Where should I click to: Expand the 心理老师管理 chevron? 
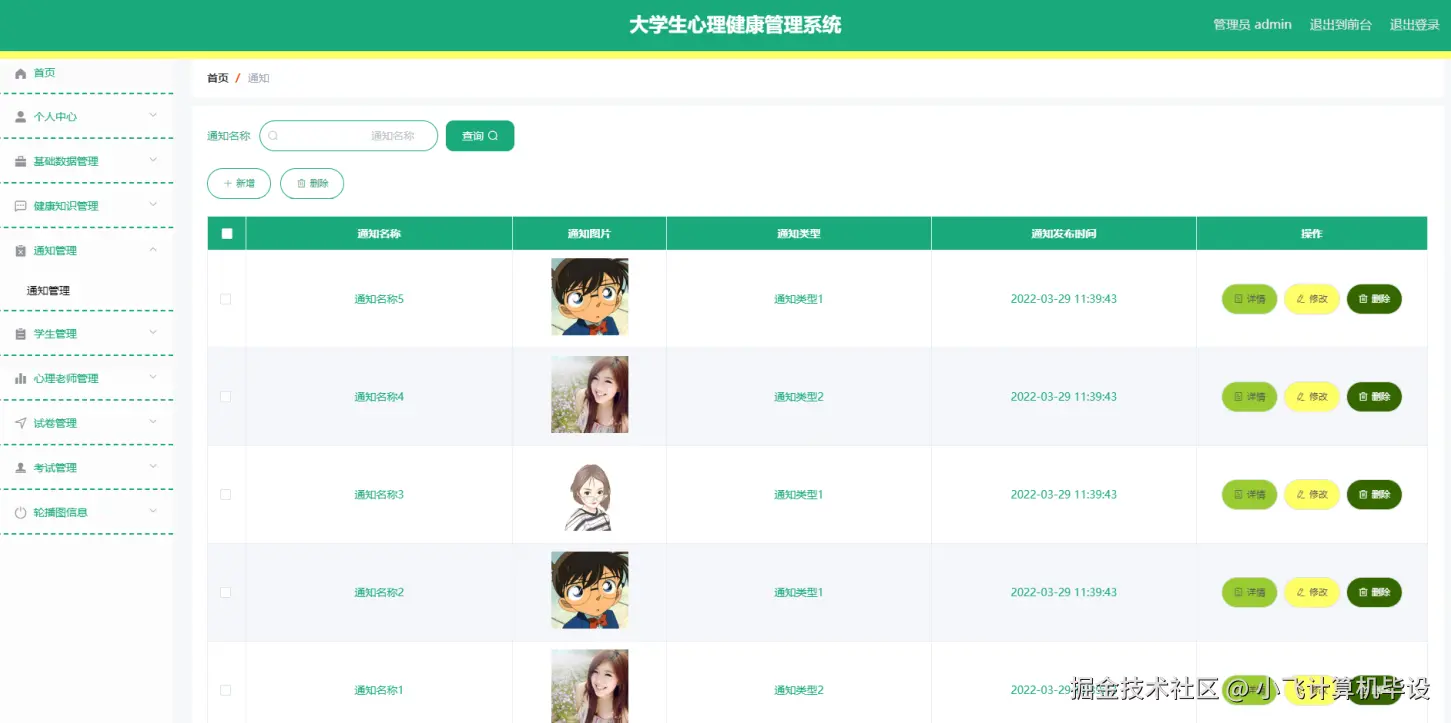(153, 377)
